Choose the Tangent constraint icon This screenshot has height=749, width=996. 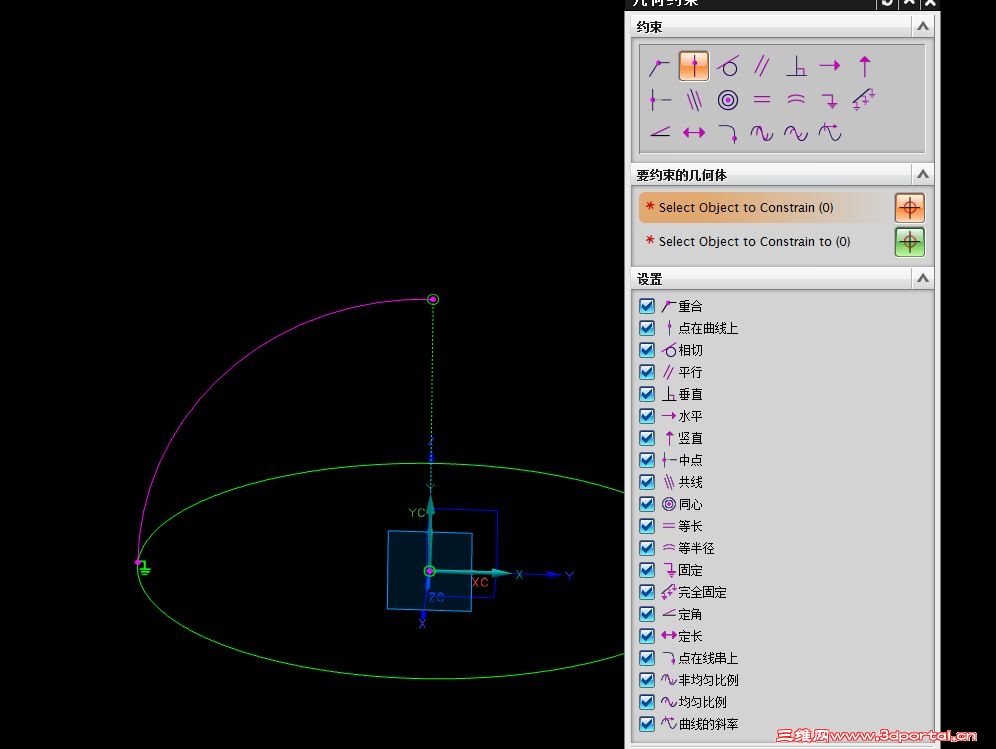[x=728, y=66]
